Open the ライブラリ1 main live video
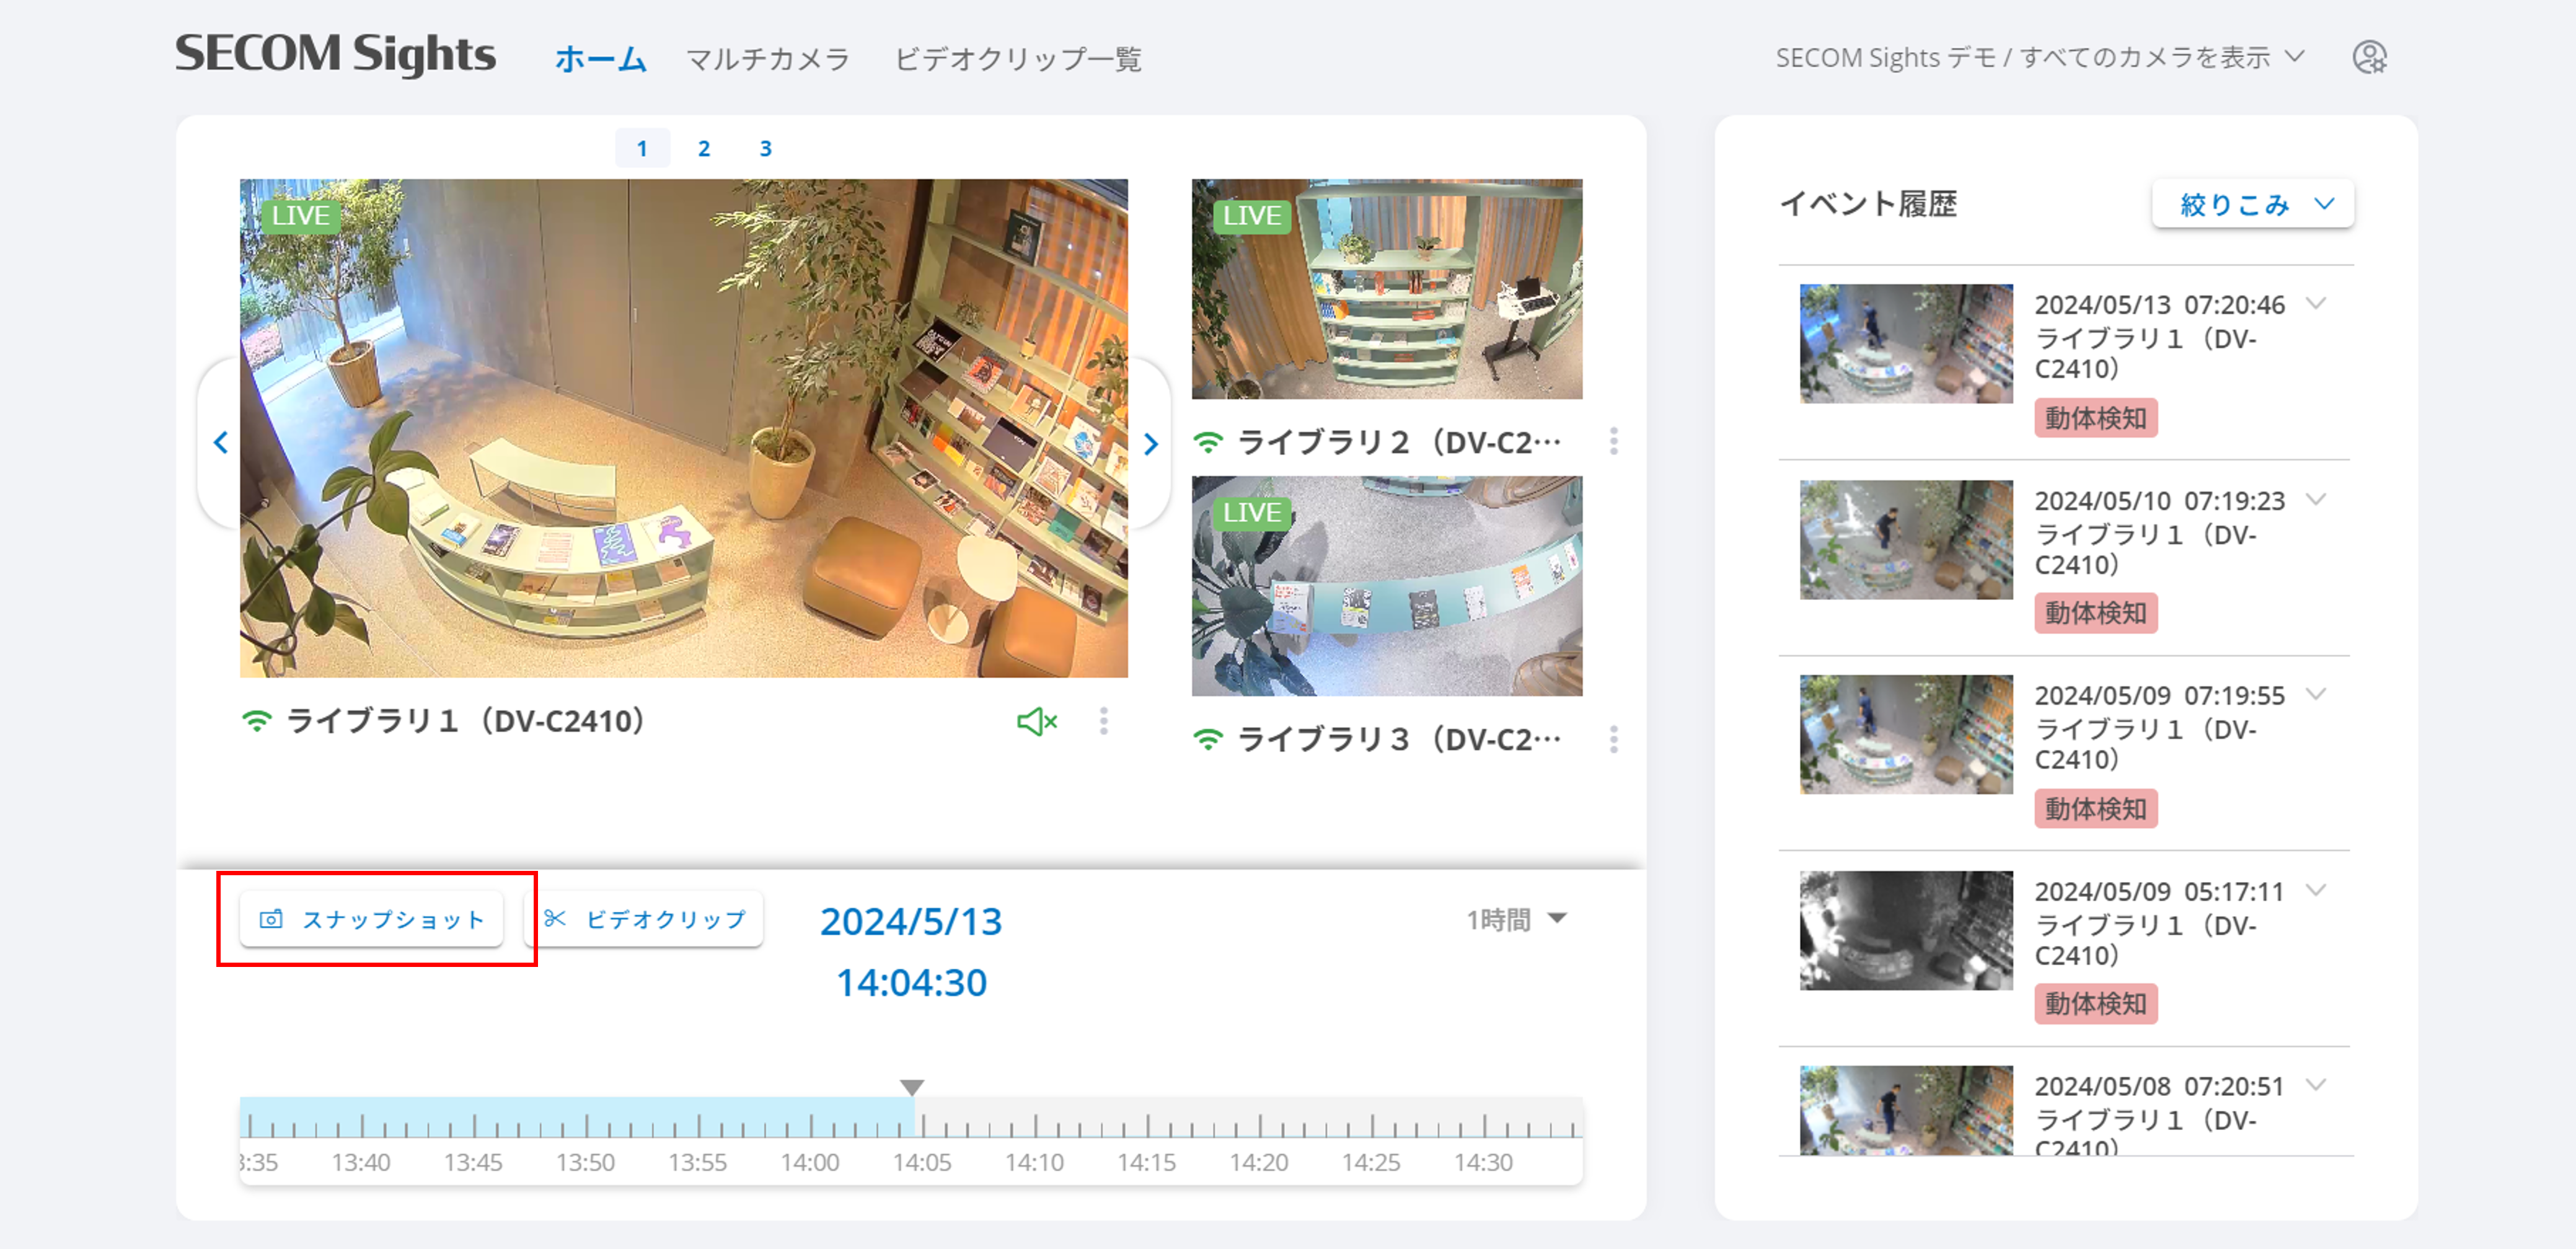 tap(684, 428)
